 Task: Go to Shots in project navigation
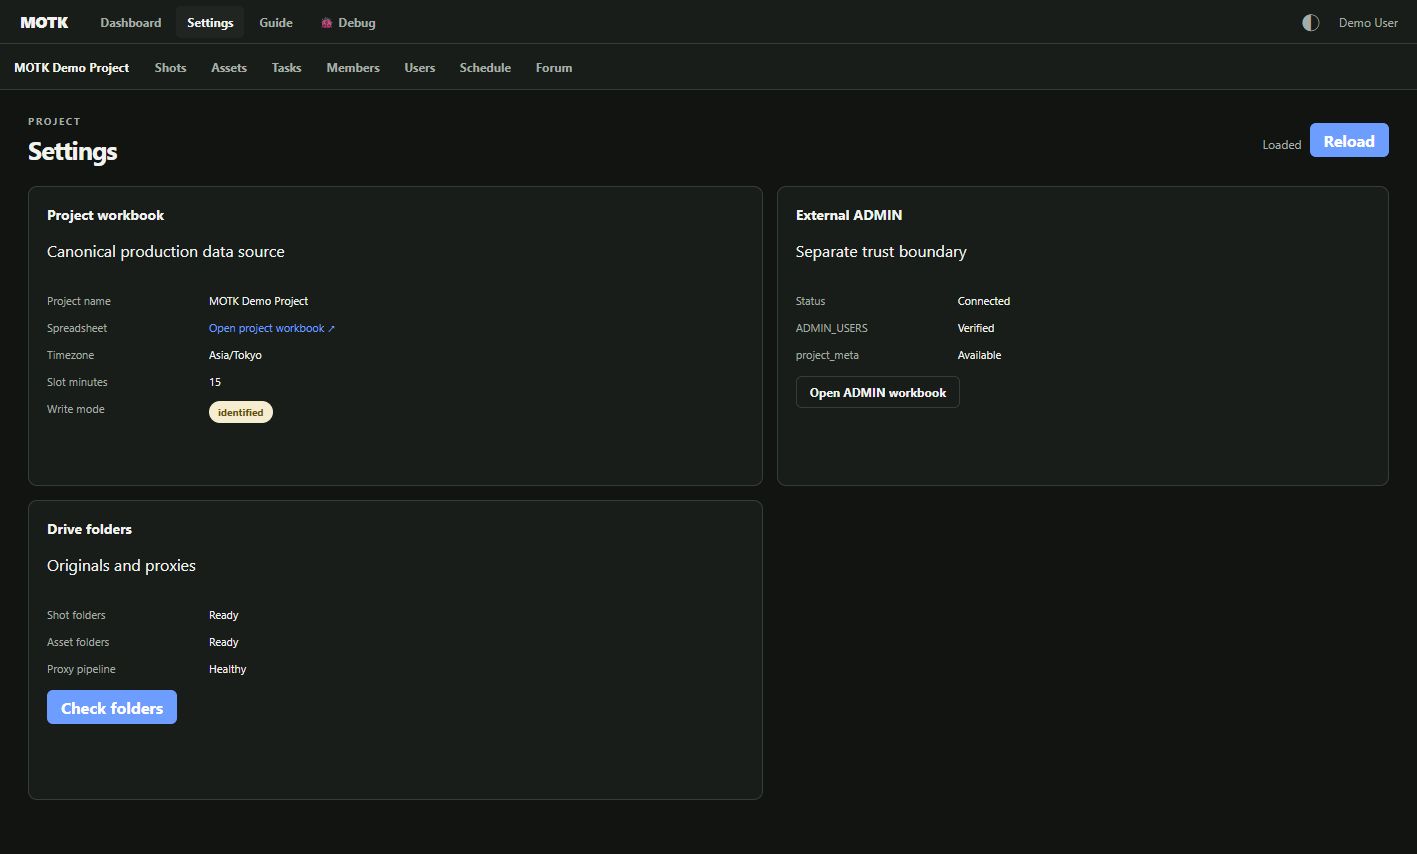tap(171, 68)
